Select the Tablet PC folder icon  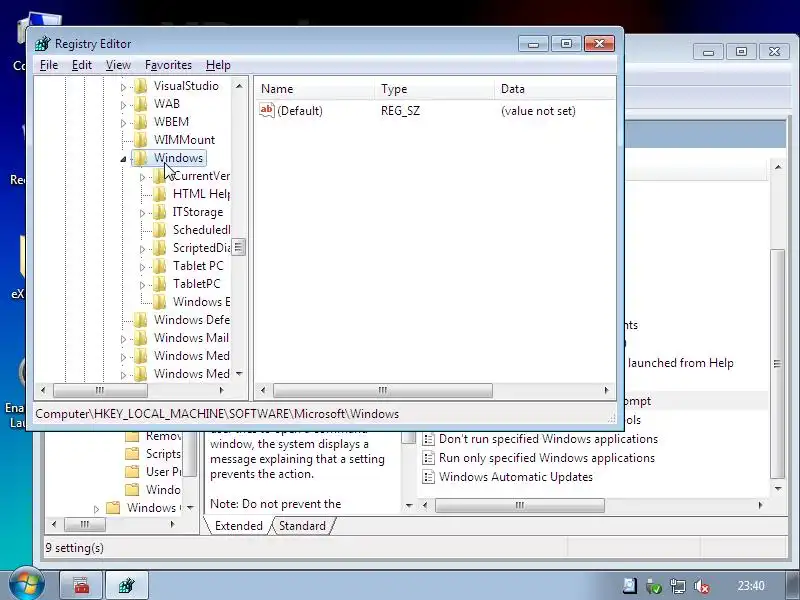(160, 266)
